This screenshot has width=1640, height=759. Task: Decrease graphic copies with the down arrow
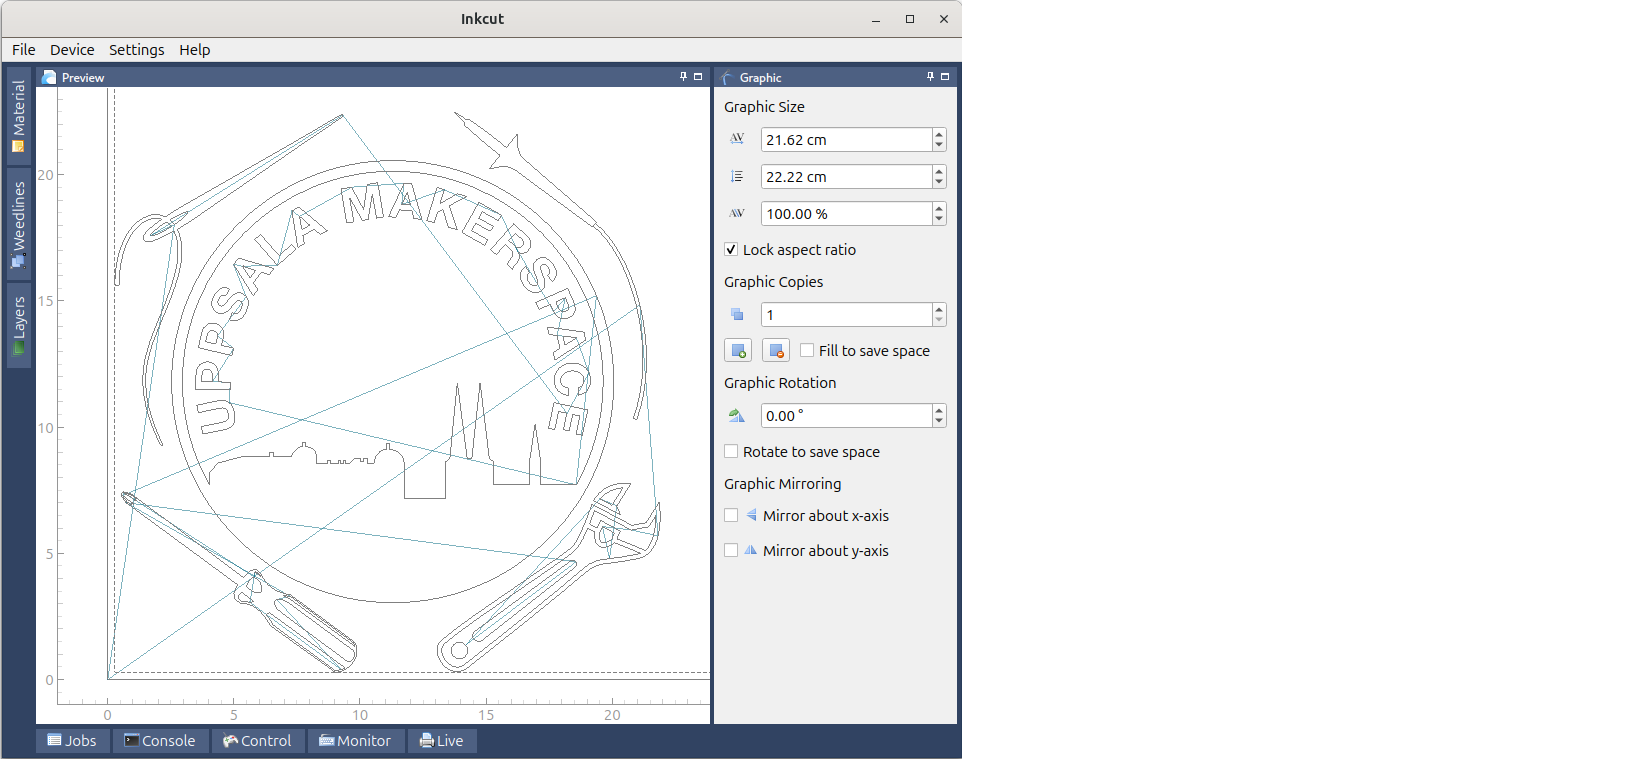click(x=939, y=321)
